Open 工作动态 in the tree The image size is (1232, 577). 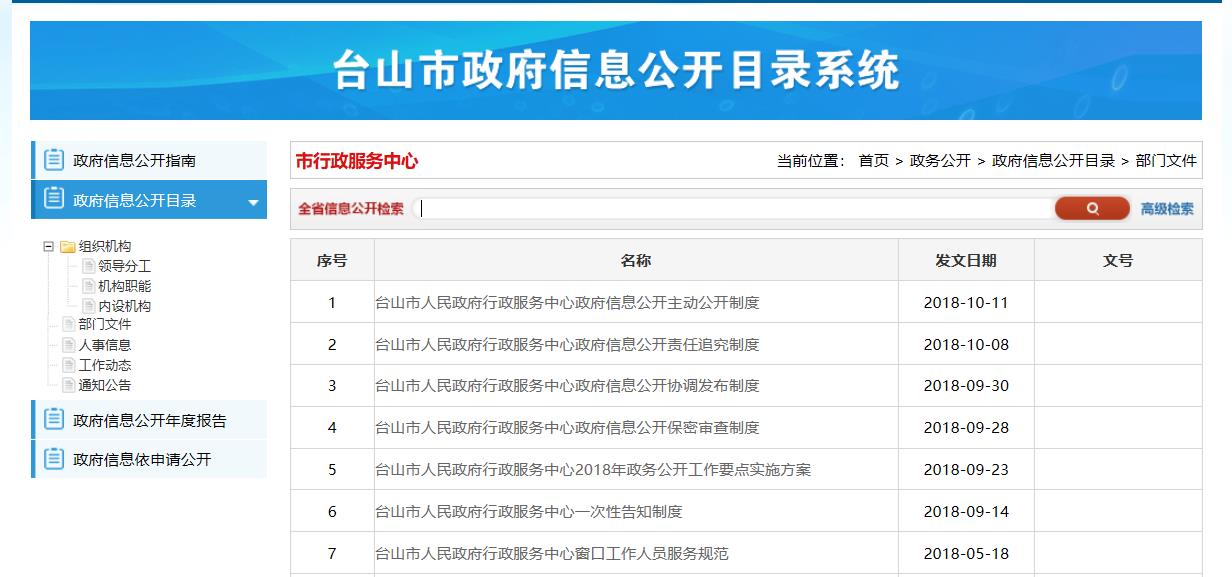pyautogui.click(x=105, y=365)
